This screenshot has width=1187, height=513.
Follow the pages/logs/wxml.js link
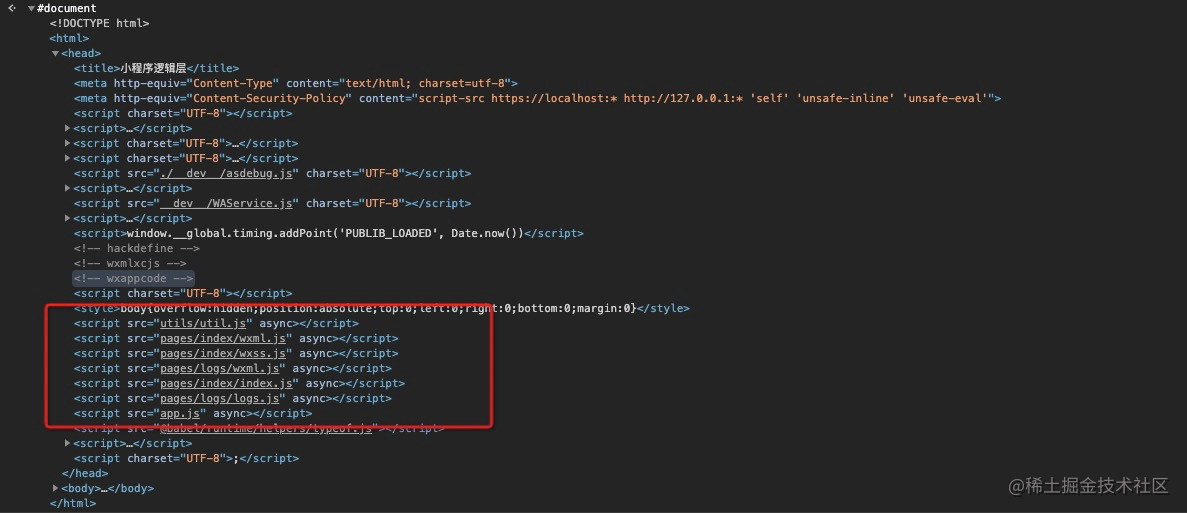220,368
